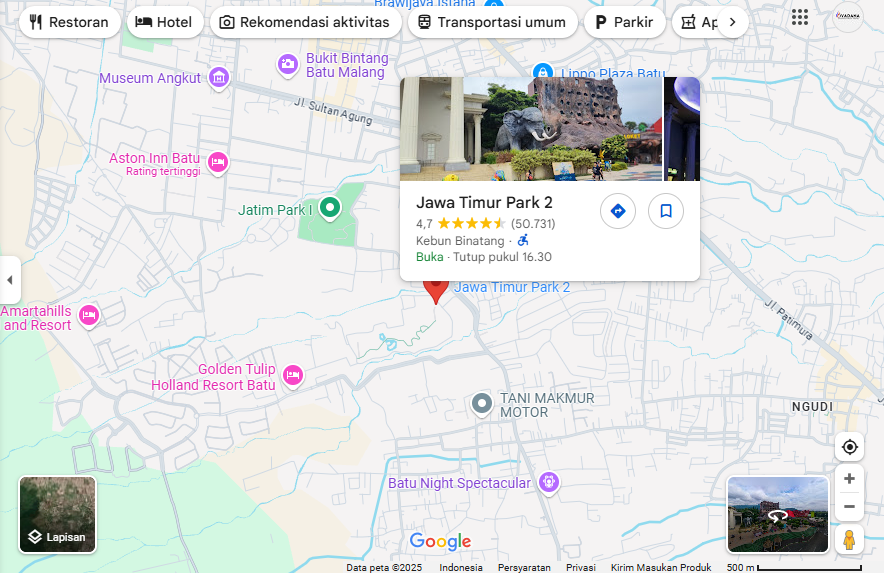Open the Google apps grid
Viewport: 884px width, 573px height.
click(x=799, y=17)
